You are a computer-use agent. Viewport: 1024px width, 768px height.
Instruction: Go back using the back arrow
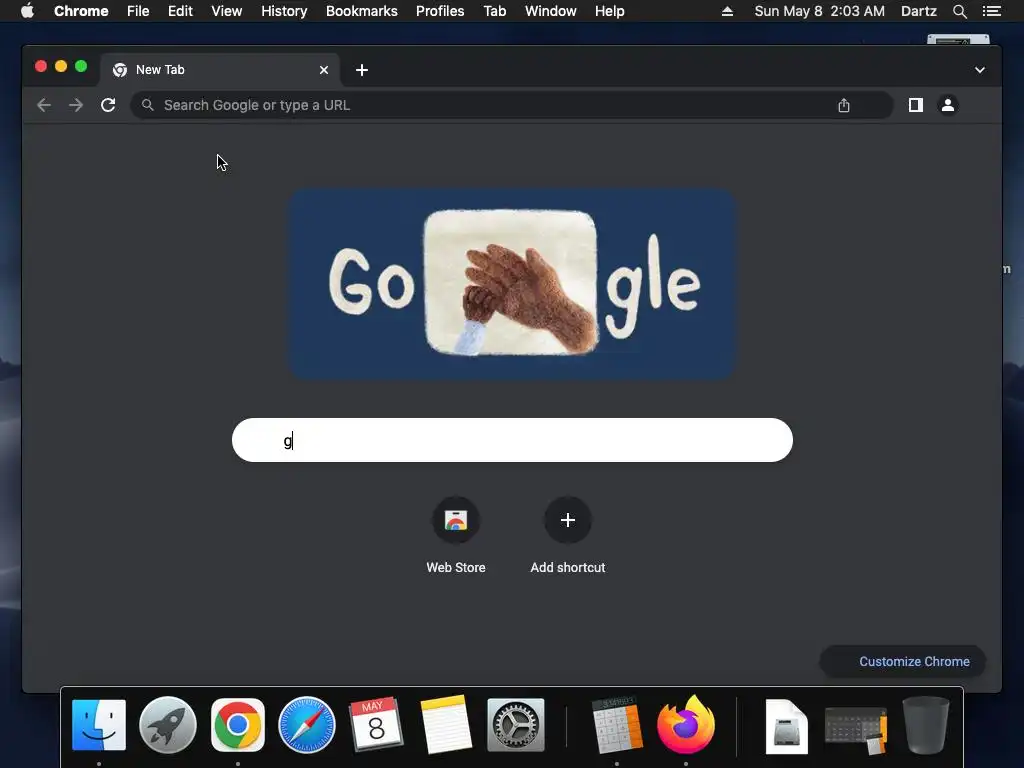[44, 105]
